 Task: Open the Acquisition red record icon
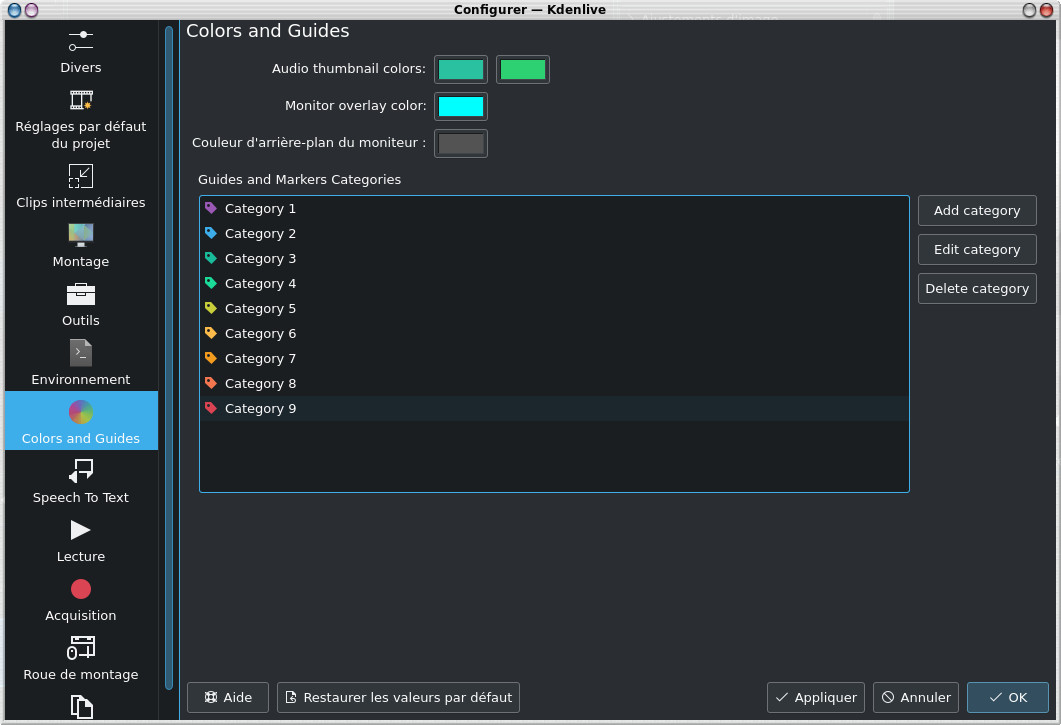(x=81, y=589)
